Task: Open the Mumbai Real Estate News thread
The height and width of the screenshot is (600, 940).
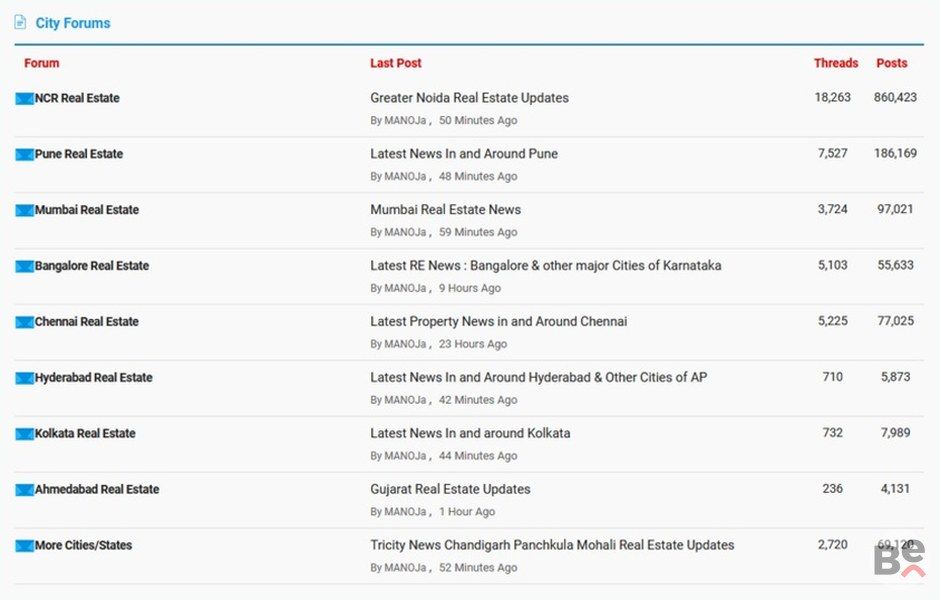Action: point(445,210)
